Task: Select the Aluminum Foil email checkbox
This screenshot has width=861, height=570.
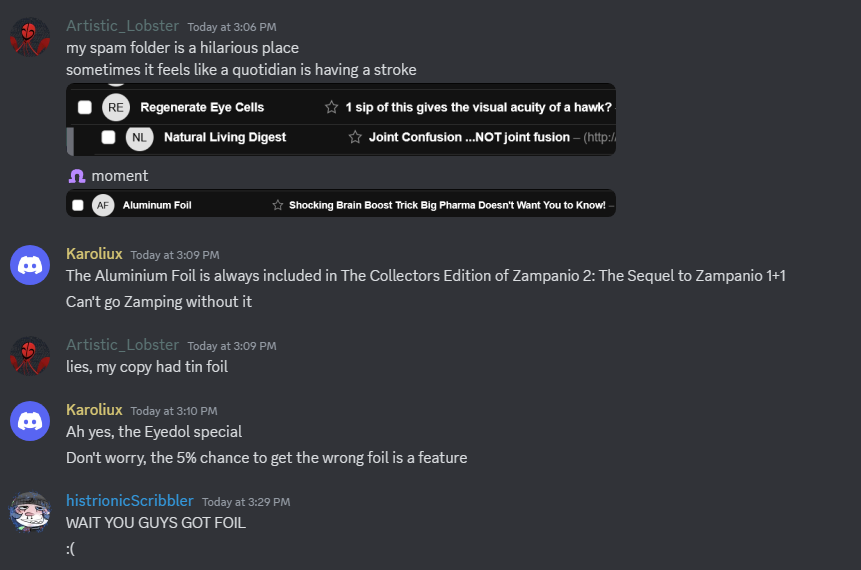Action: 78,205
